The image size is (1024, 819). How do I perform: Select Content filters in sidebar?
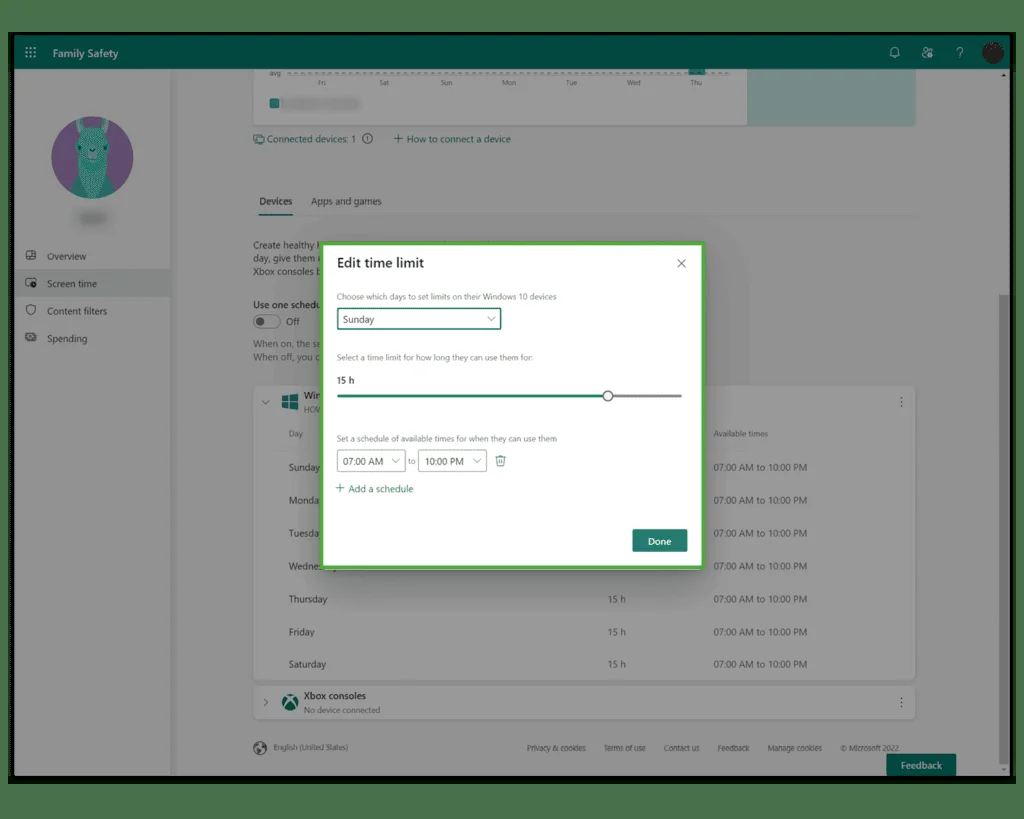76,311
